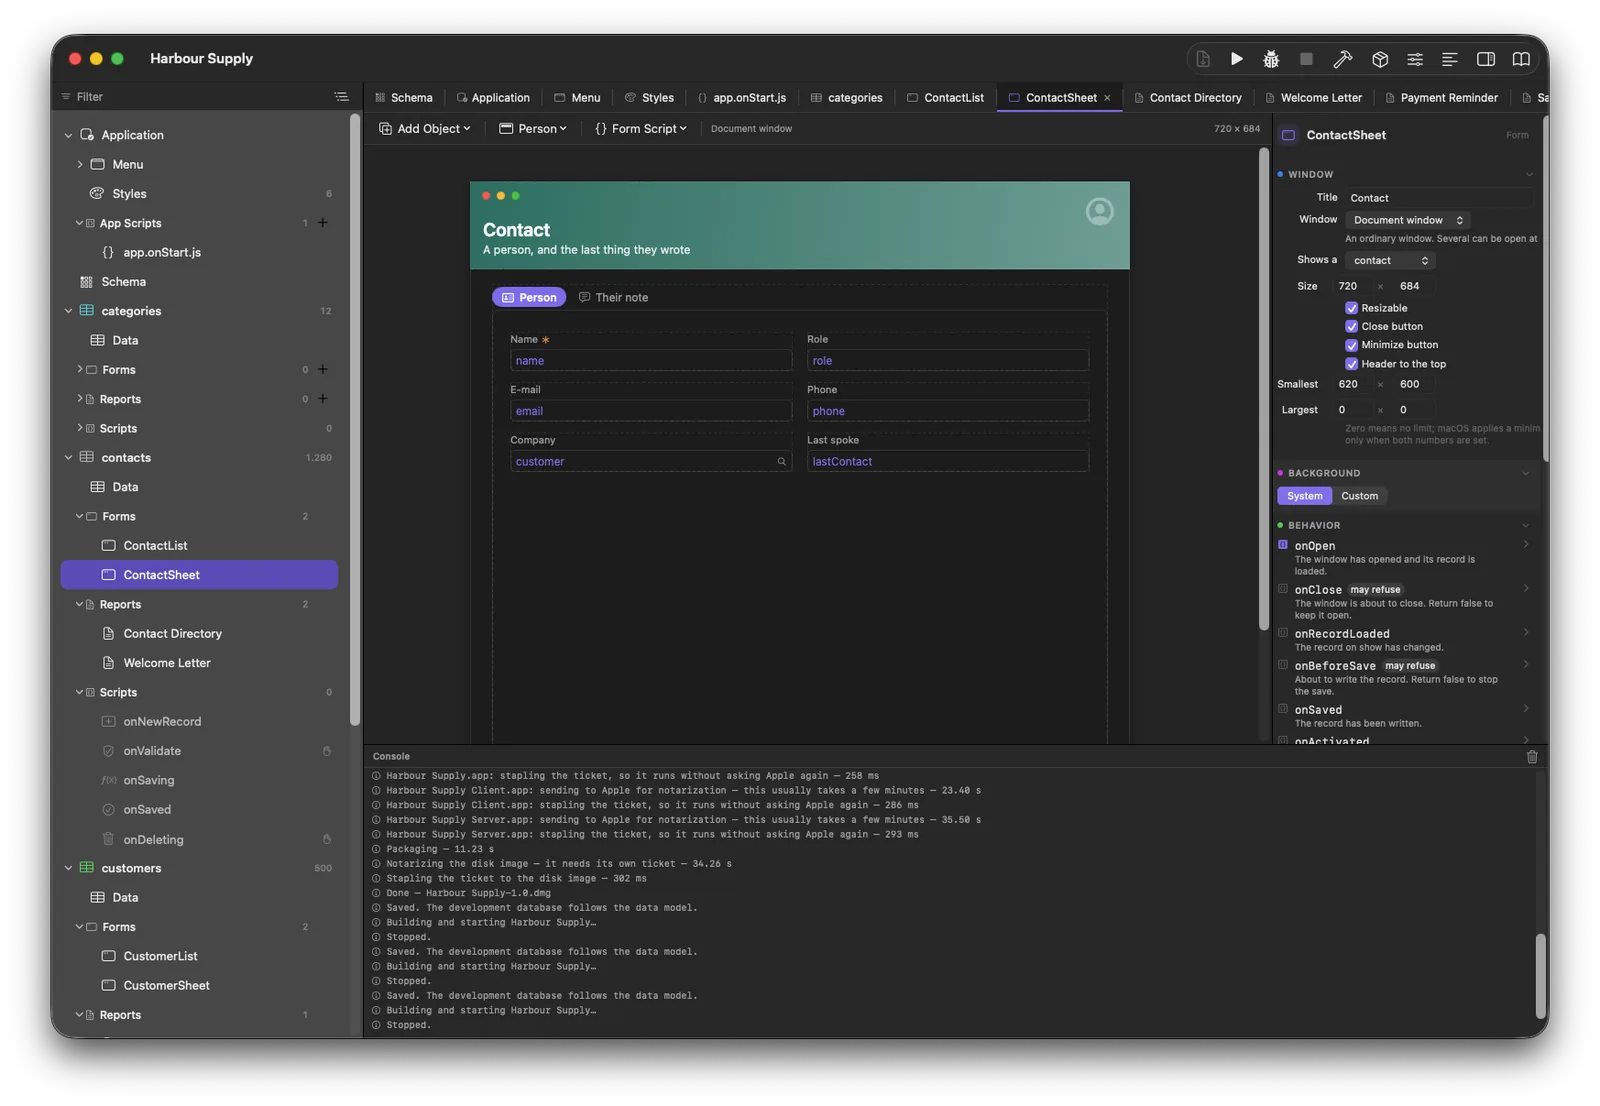Screen dimensions: 1600x1106
Task: Add a new App Script with plus
Action: (323, 223)
